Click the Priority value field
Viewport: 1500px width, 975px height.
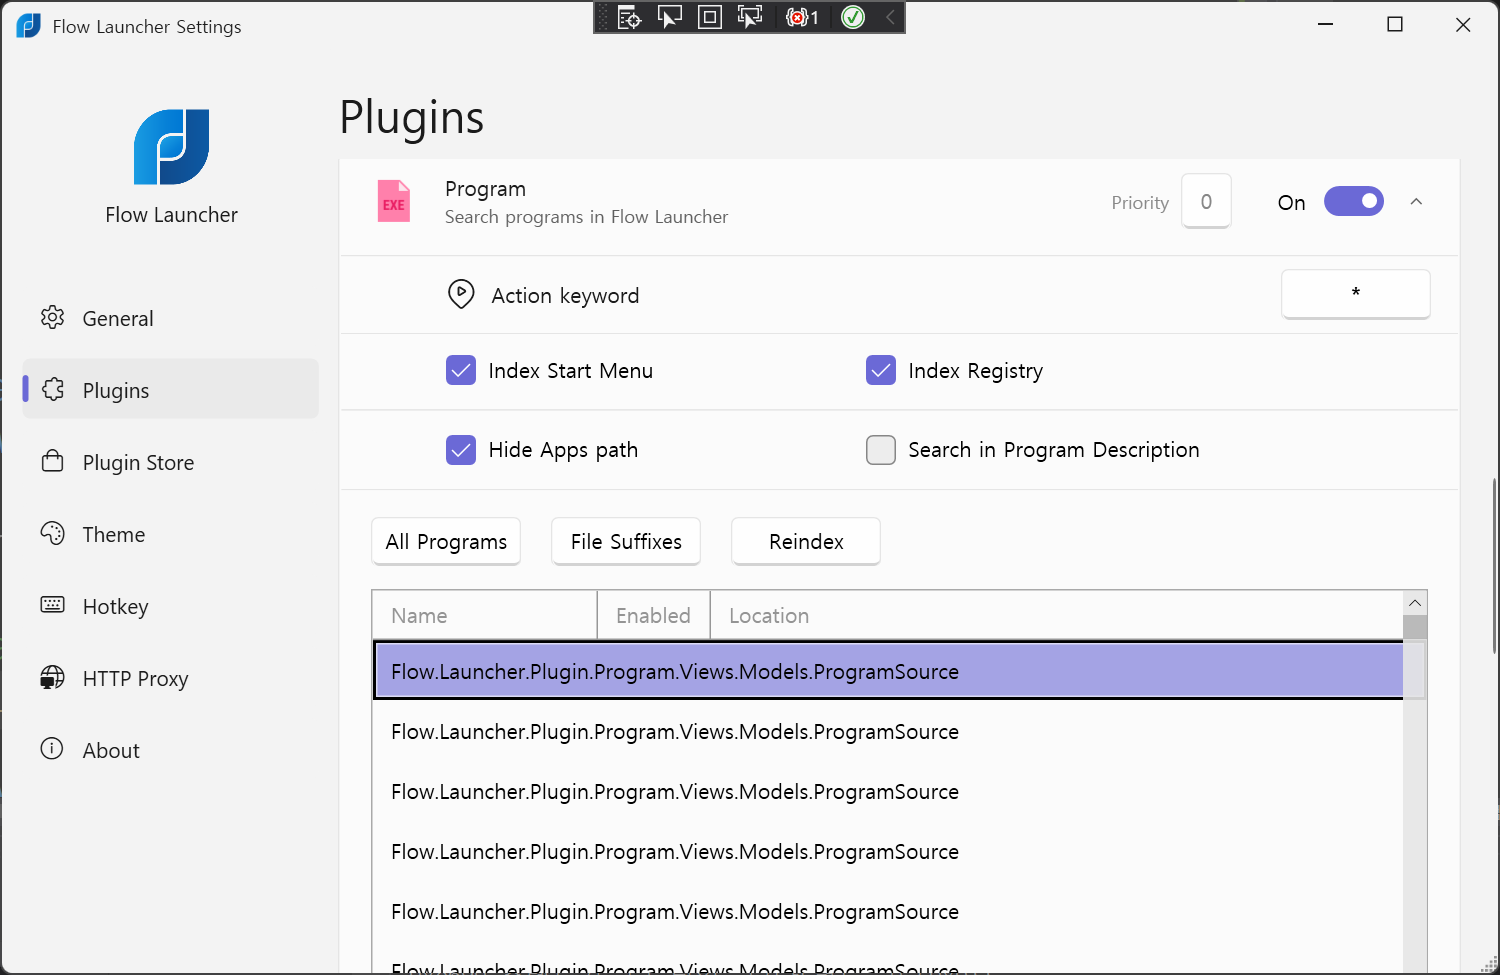(x=1206, y=201)
